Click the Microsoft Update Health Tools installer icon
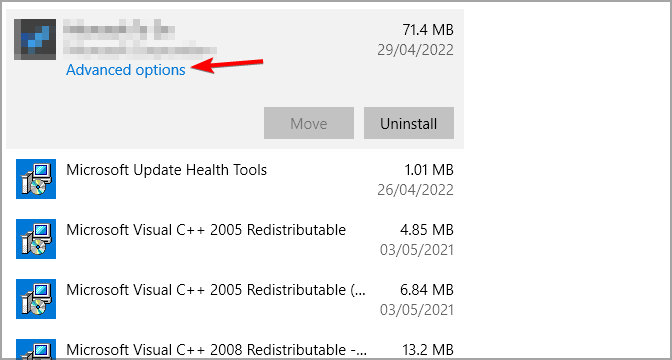 [36, 179]
